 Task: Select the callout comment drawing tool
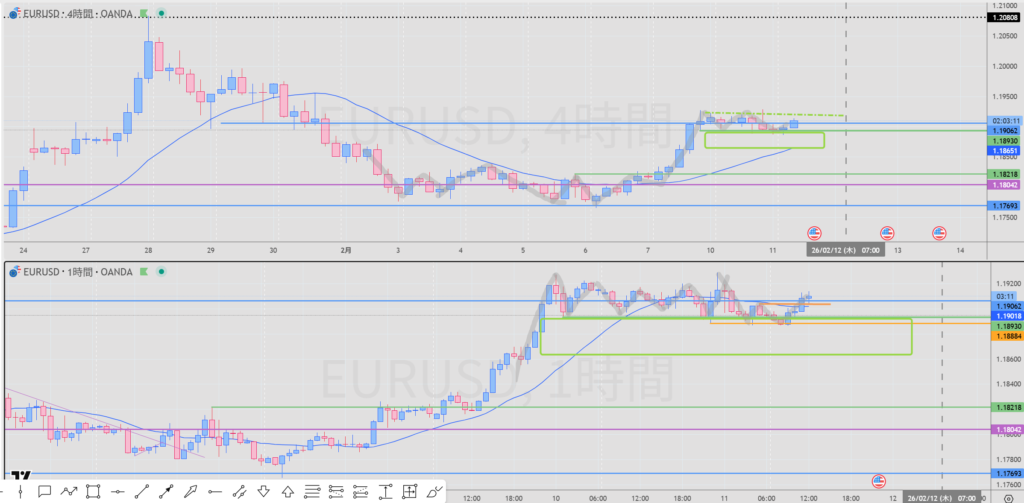click(x=44, y=491)
